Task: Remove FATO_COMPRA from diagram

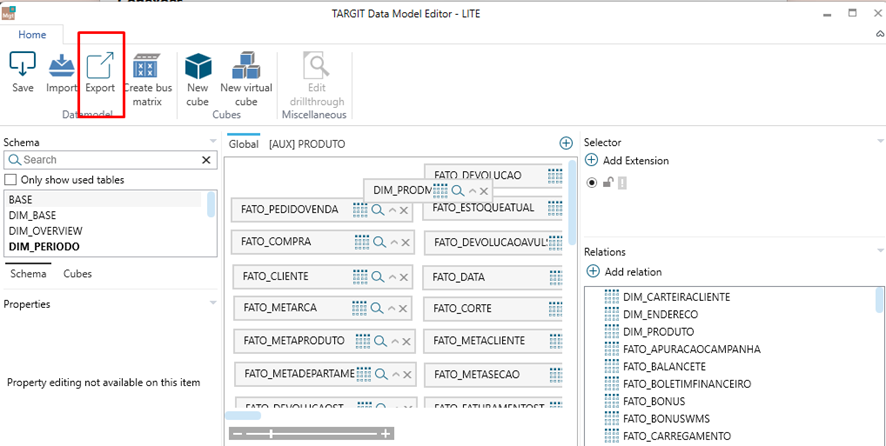Action: [405, 243]
